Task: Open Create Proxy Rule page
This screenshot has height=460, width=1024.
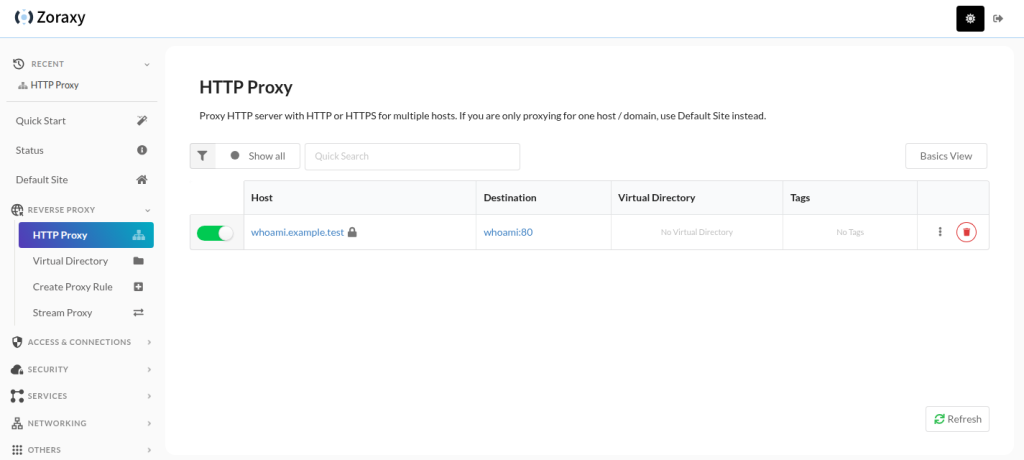Action: click(86, 287)
